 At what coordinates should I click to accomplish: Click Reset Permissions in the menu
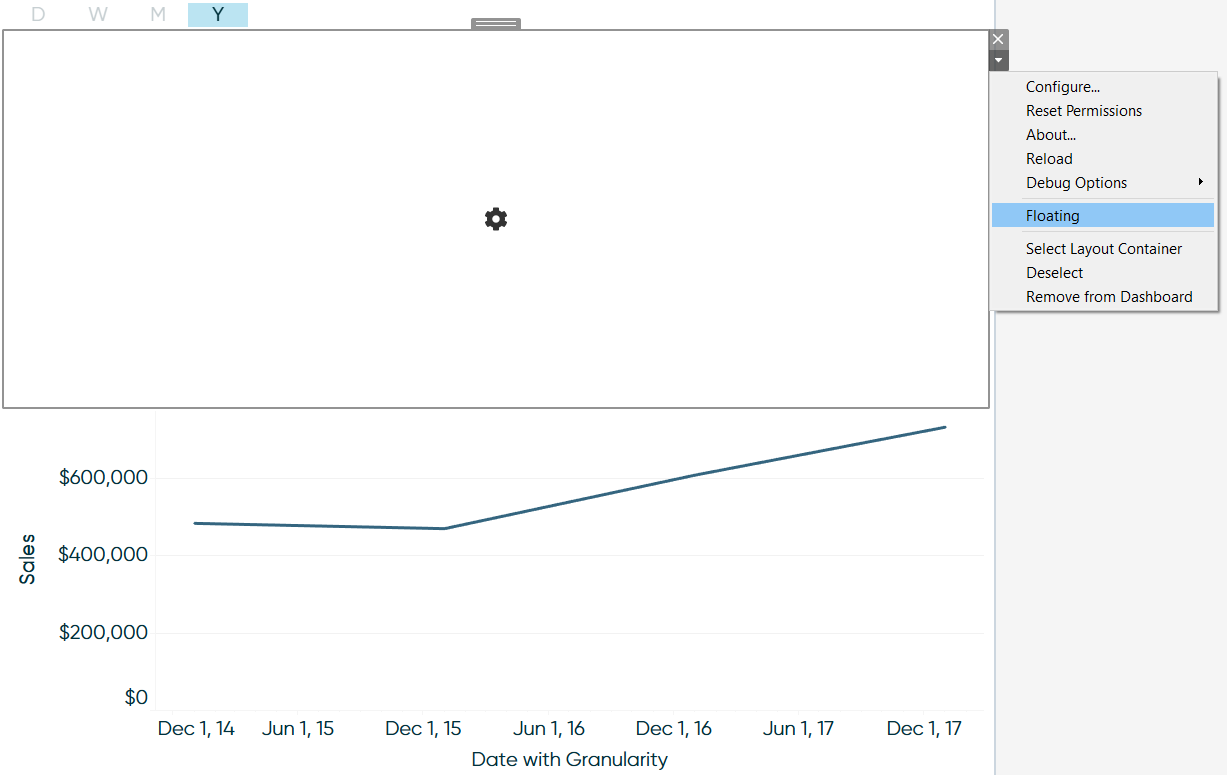pos(1084,110)
